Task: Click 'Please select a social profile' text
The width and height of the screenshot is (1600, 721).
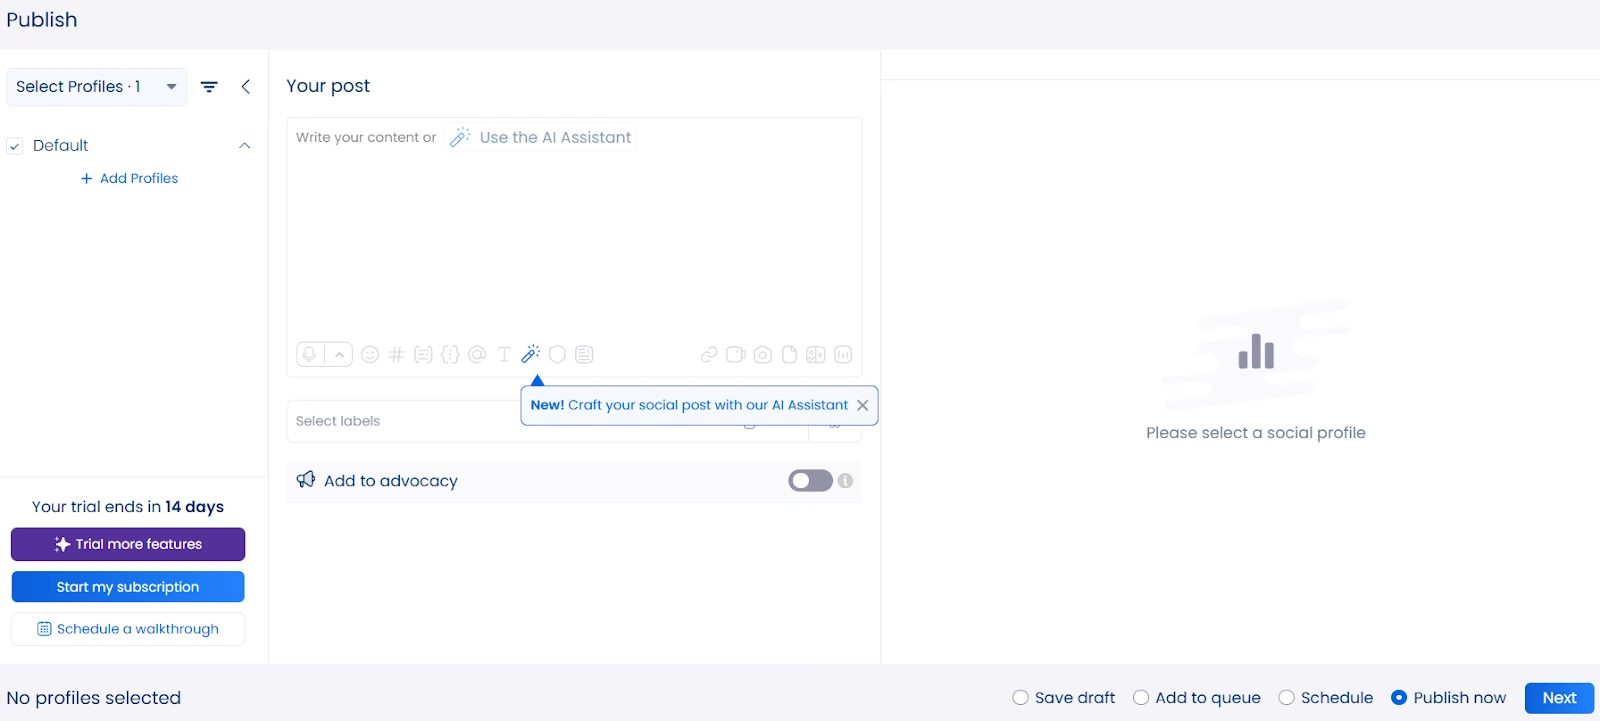Action: pos(1256,433)
